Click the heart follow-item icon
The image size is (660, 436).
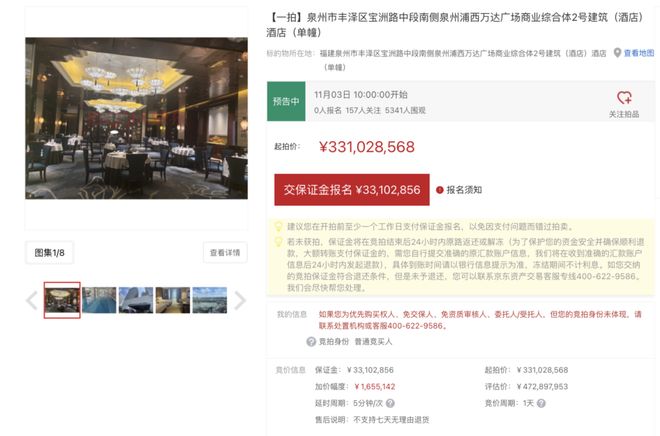pyautogui.click(x=624, y=98)
